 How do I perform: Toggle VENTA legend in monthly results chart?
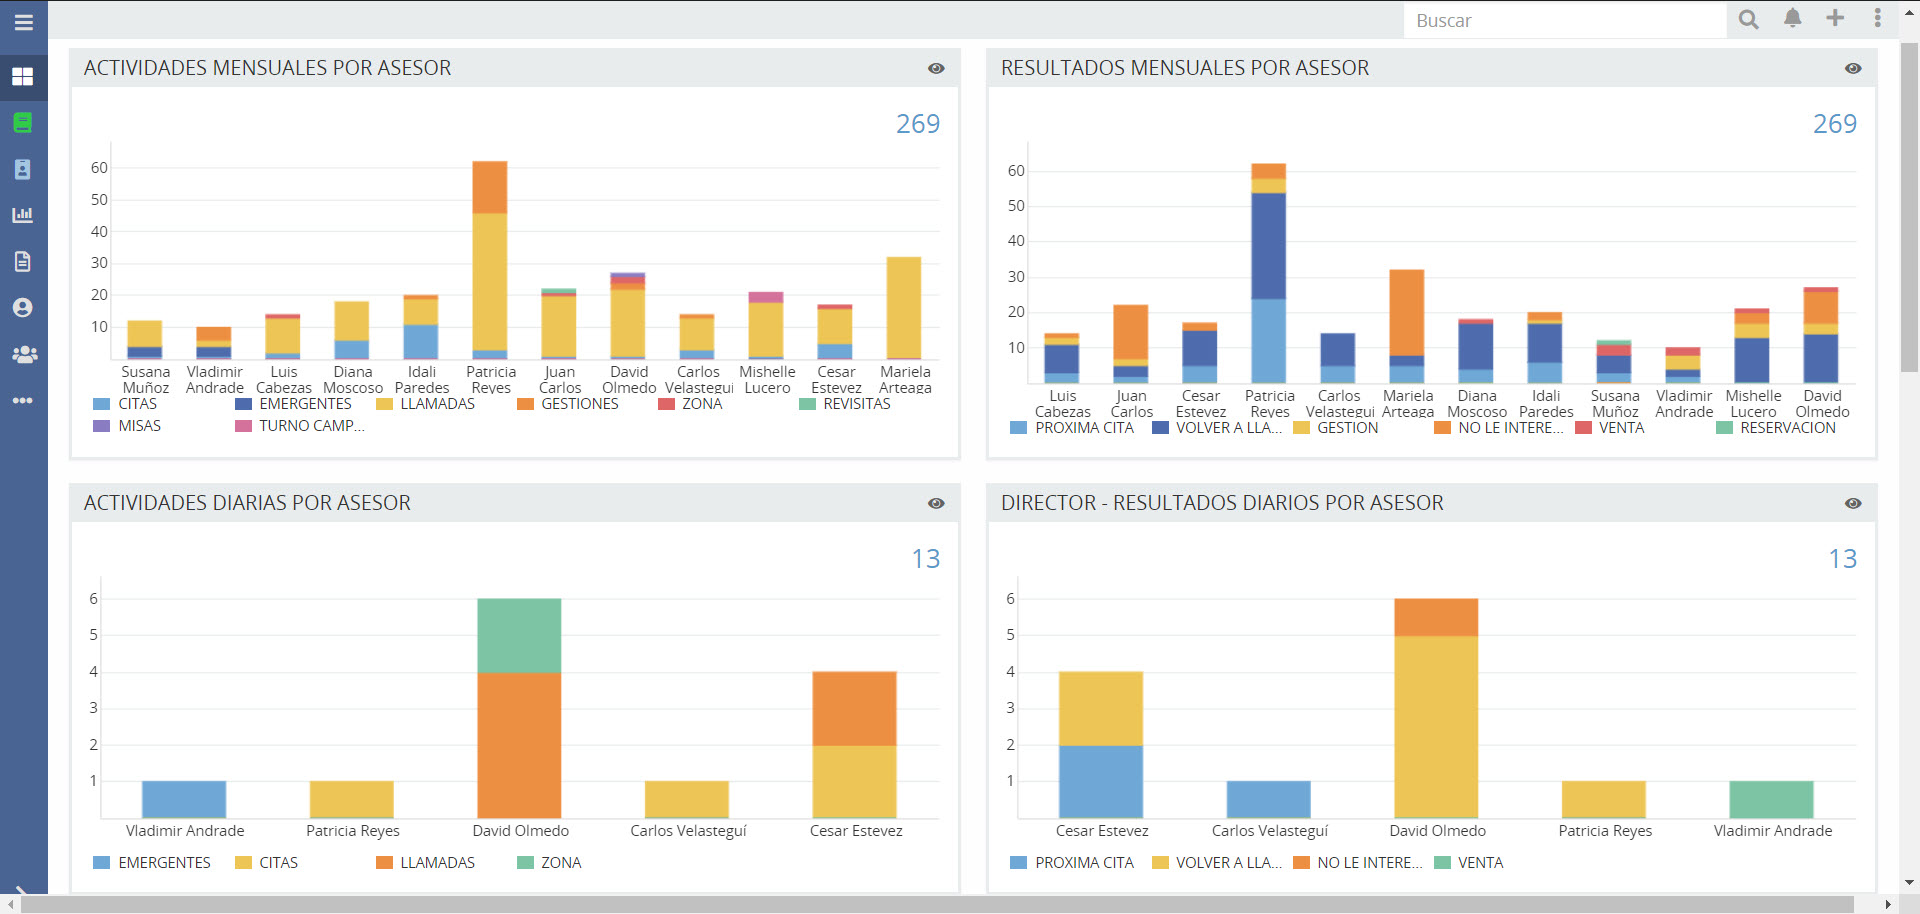click(x=1620, y=428)
